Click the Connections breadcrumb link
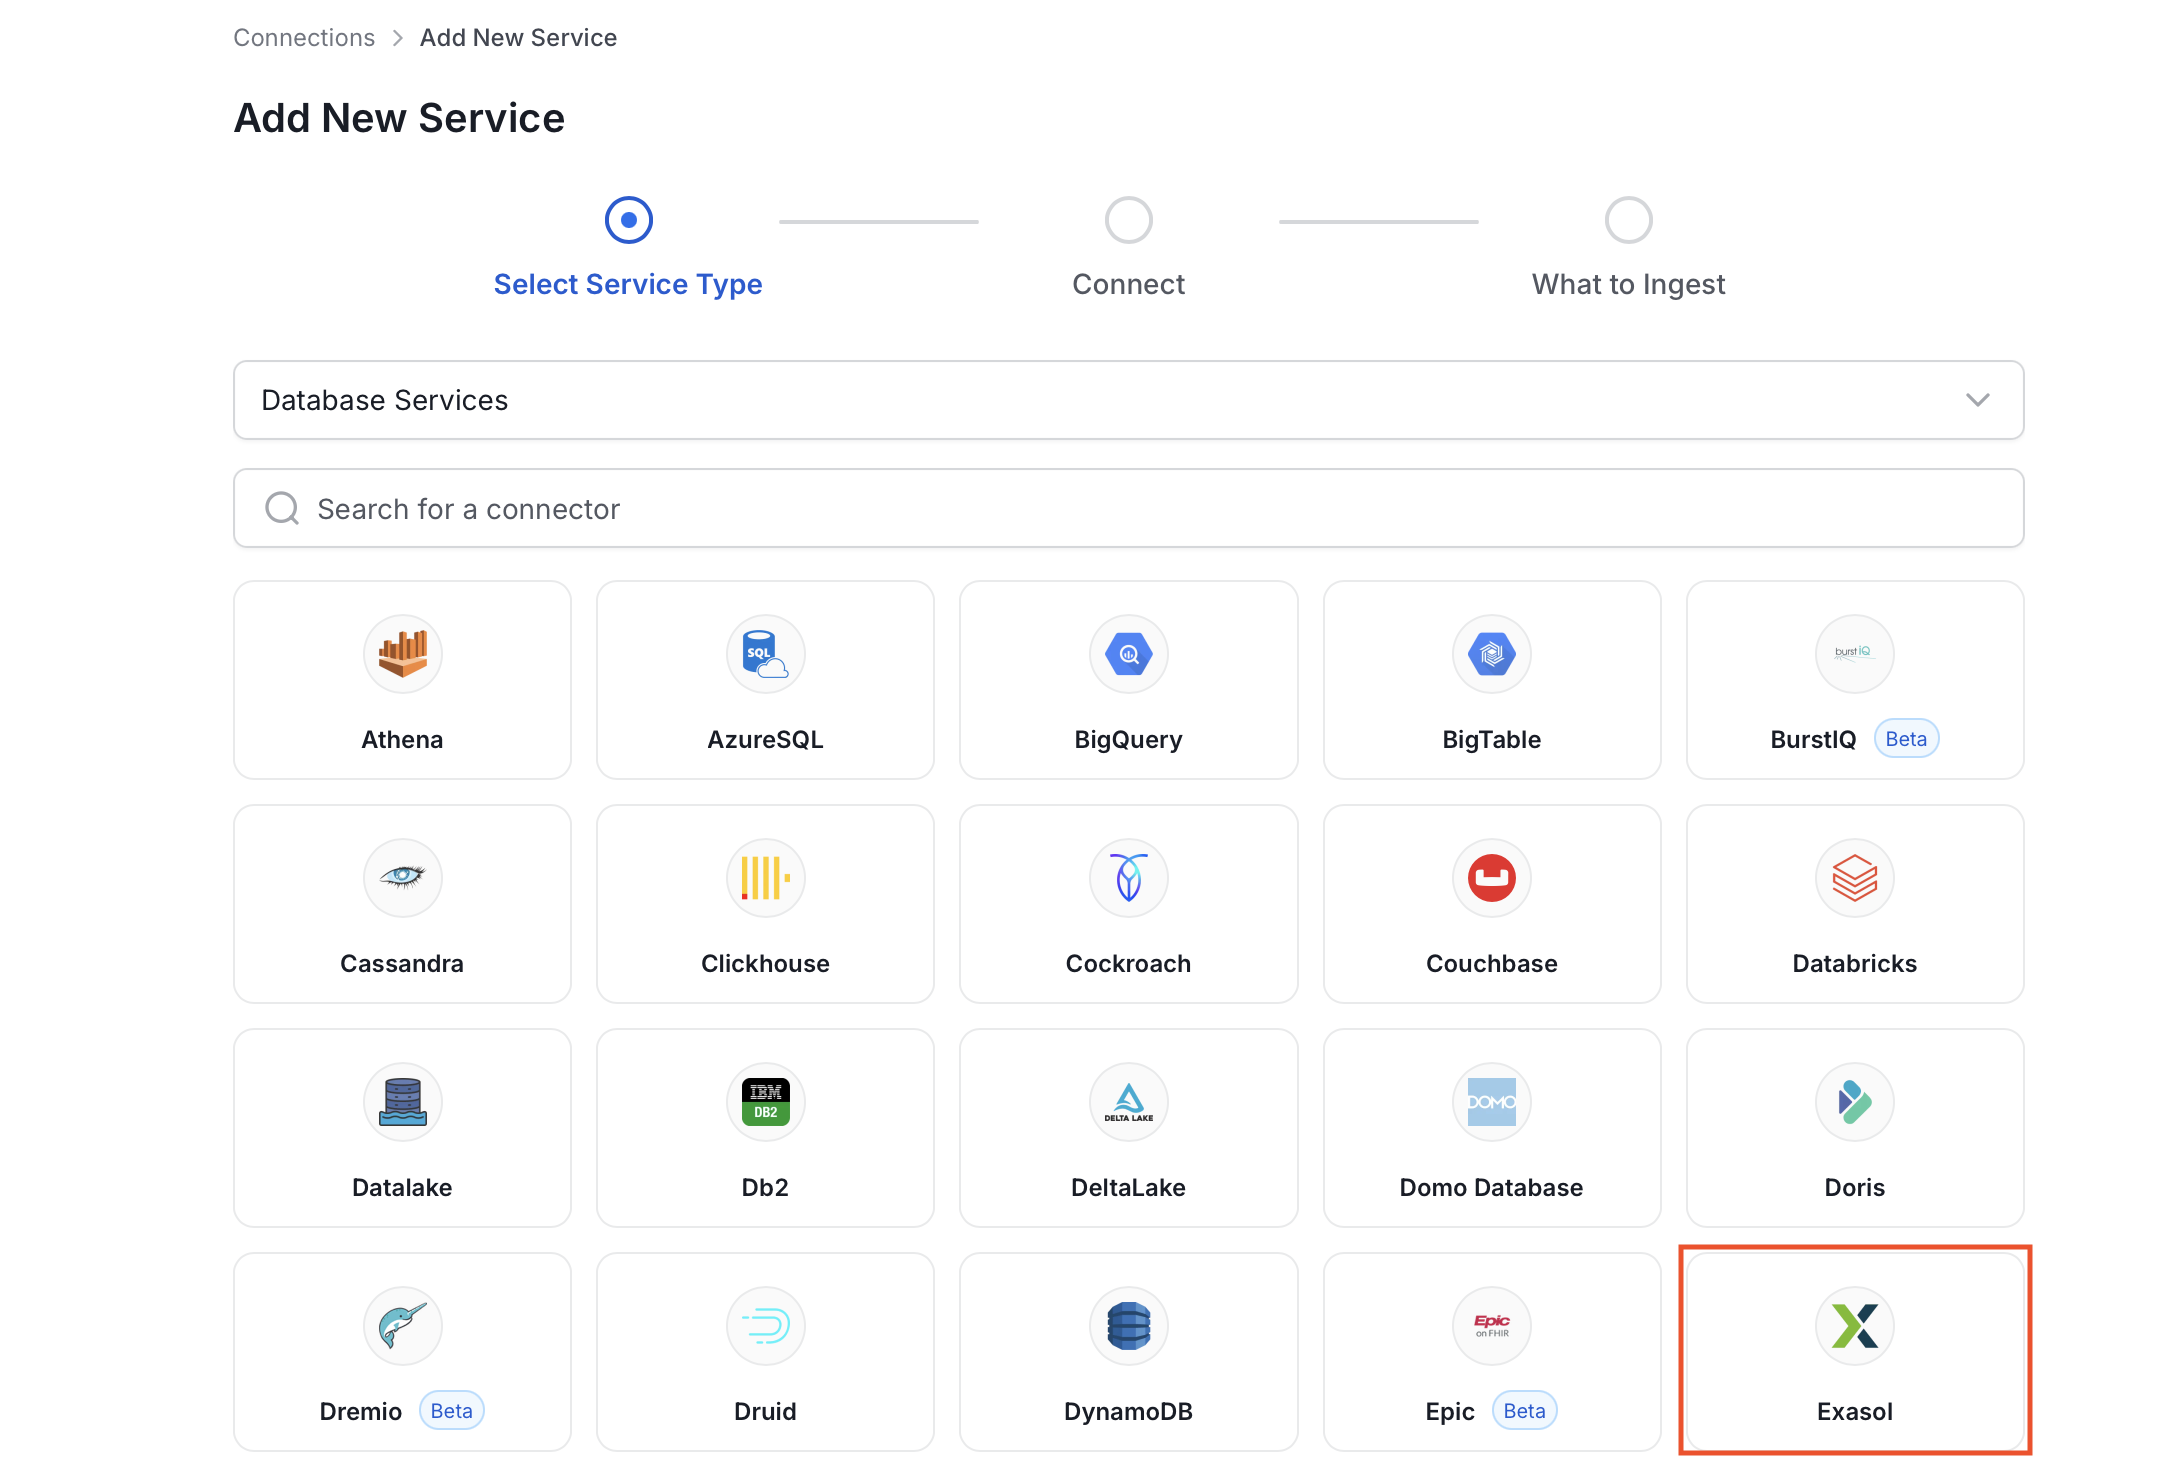2164x1472 pixels. point(304,38)
